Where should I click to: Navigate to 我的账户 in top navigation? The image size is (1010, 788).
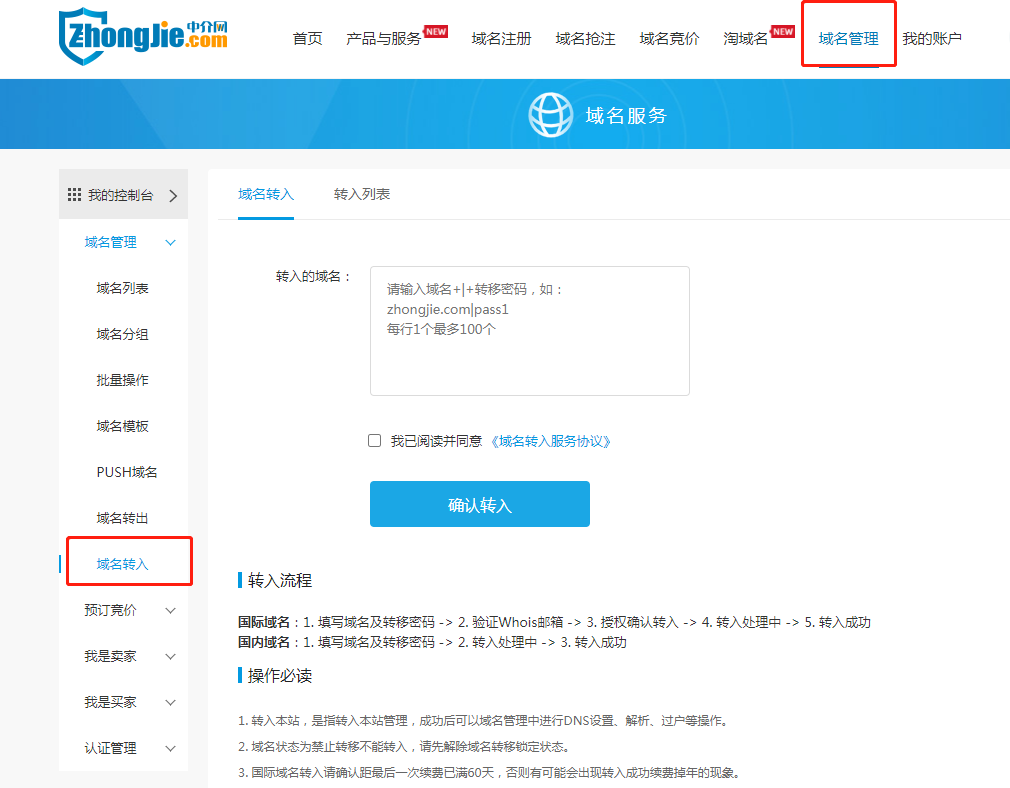pyautogui.click(x=931, y=38)
